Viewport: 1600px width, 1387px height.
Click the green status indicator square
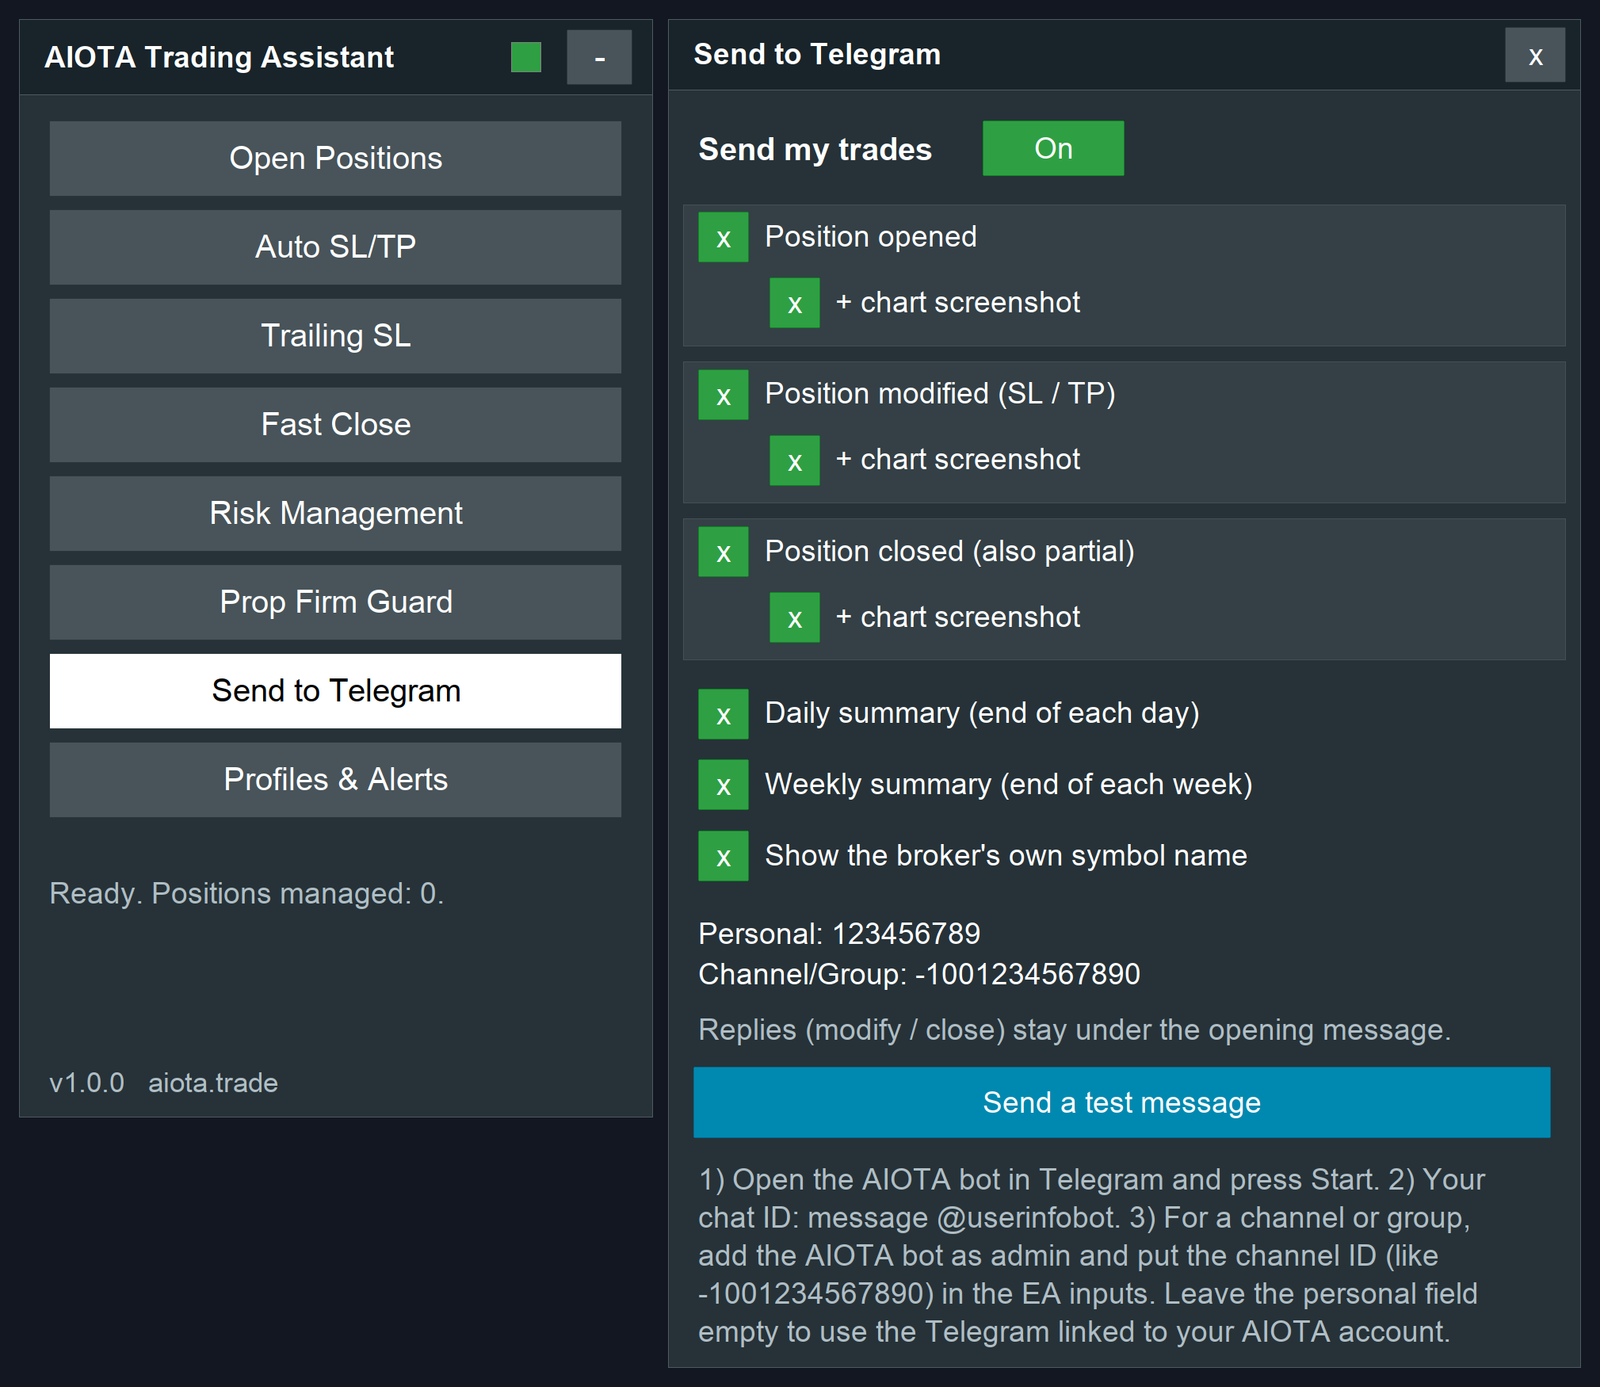(526, 57)
